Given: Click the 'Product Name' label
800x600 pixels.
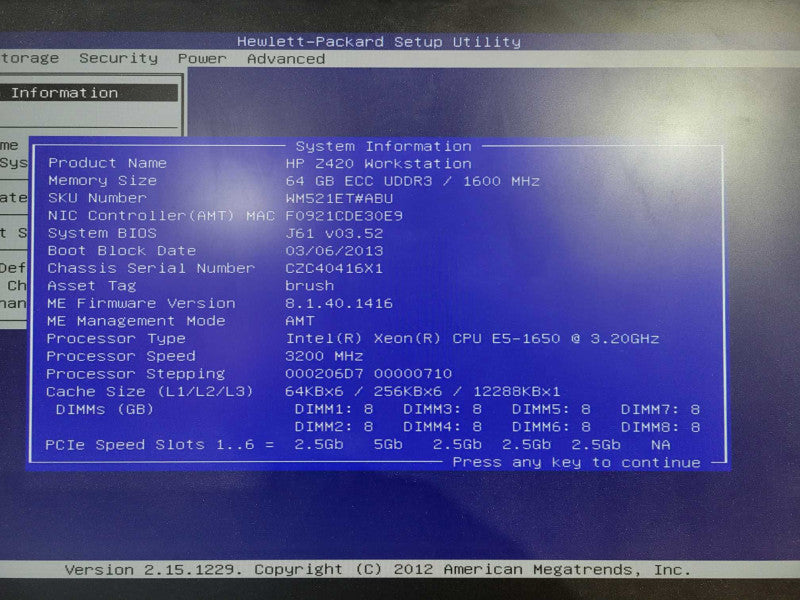Looking at the screenshot, I should [108, 163].
